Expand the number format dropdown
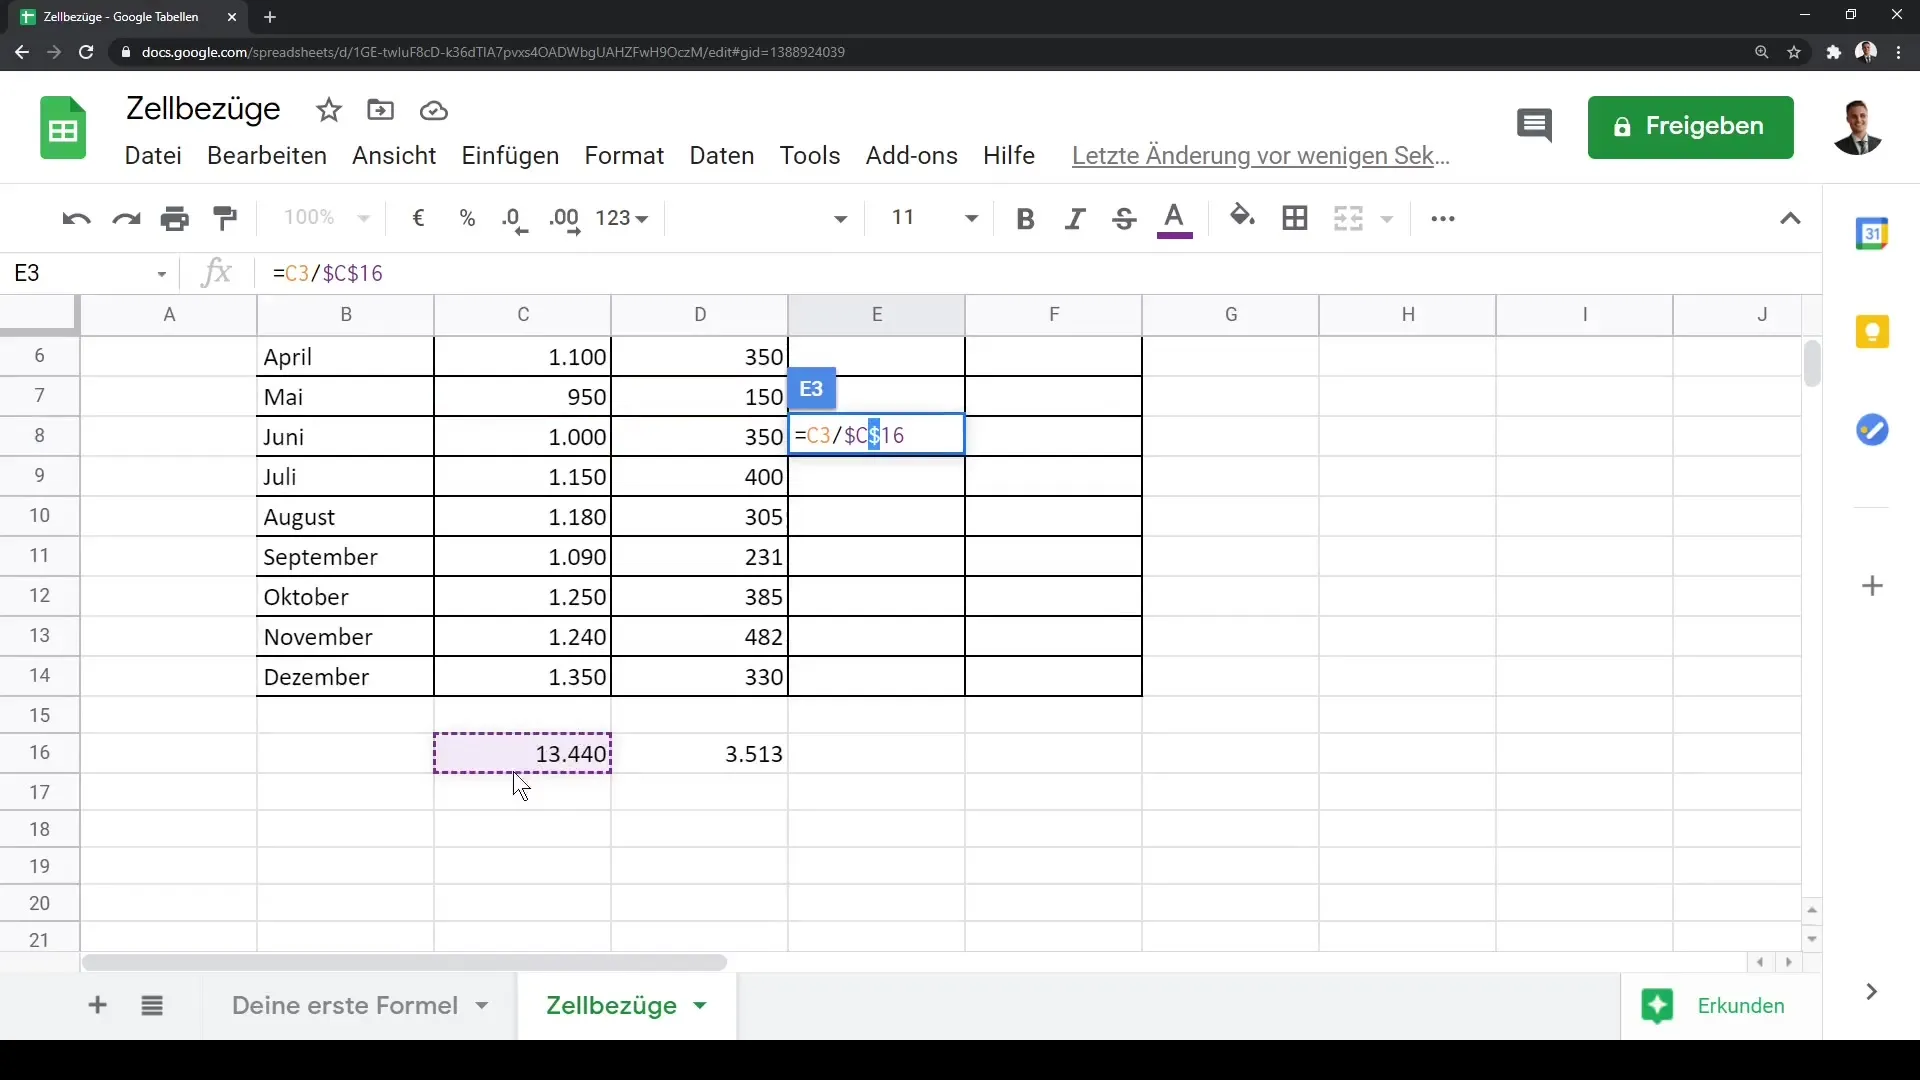The image size is (1920, 1080). [622, 218]
